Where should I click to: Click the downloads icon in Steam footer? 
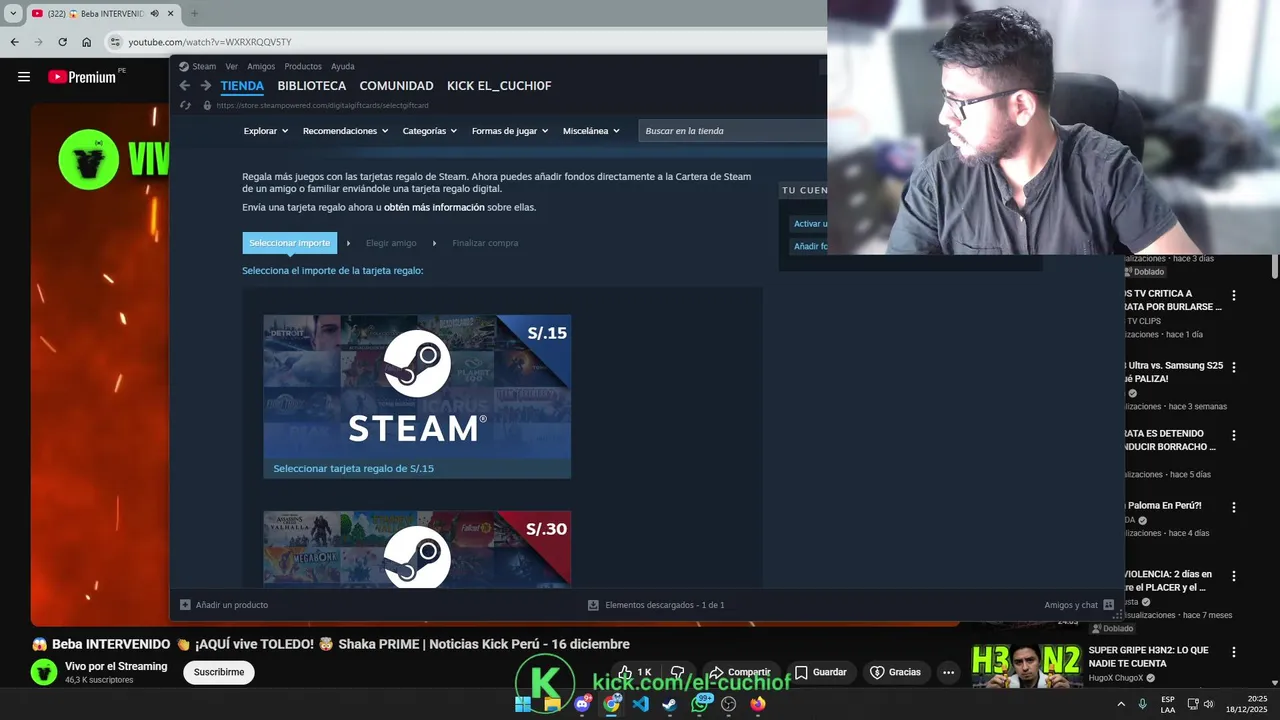point(593,605)
